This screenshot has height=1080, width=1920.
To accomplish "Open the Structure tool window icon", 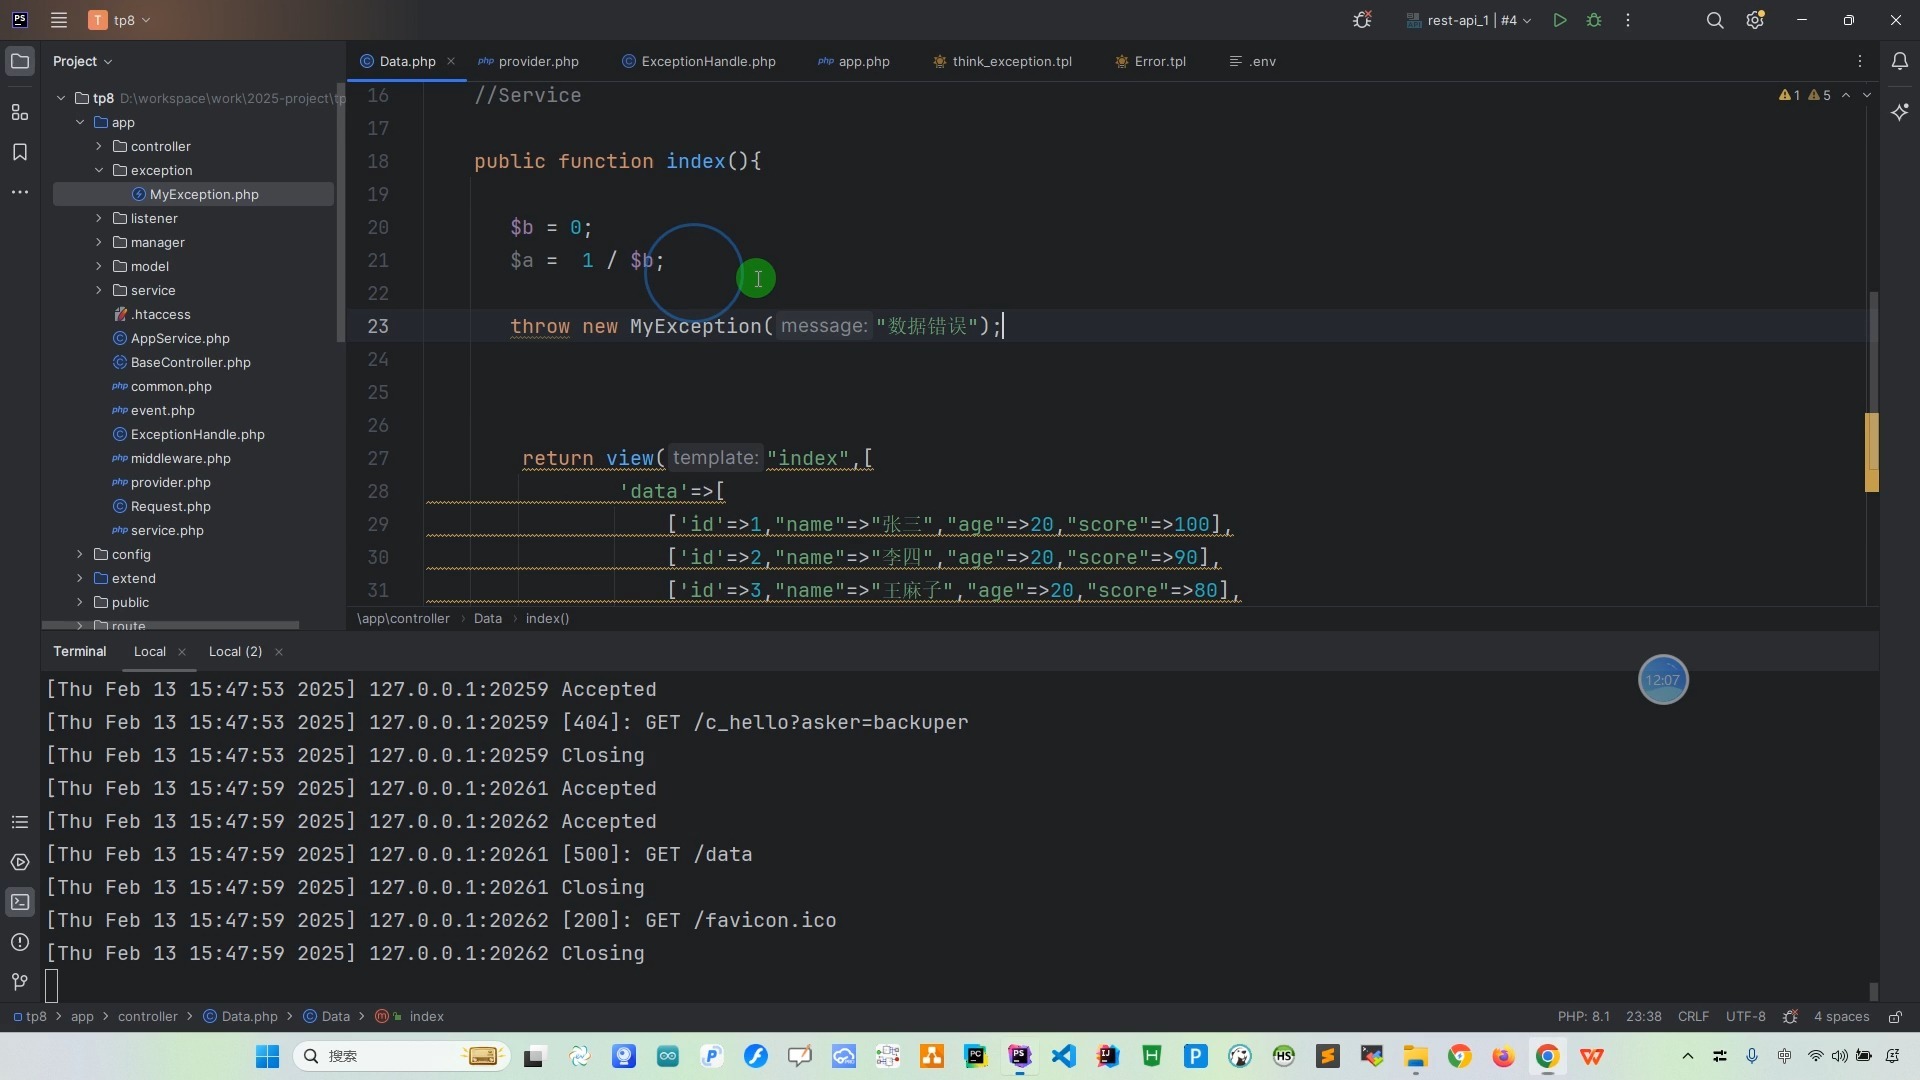I will 20,112.
